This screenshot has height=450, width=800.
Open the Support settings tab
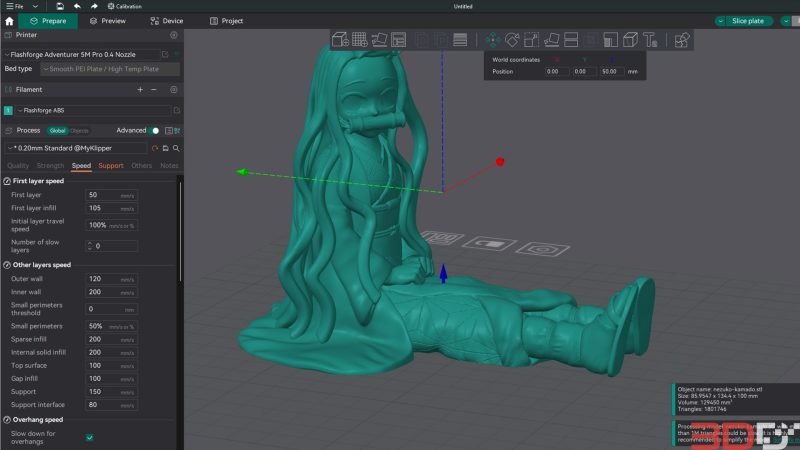(111, 165)
